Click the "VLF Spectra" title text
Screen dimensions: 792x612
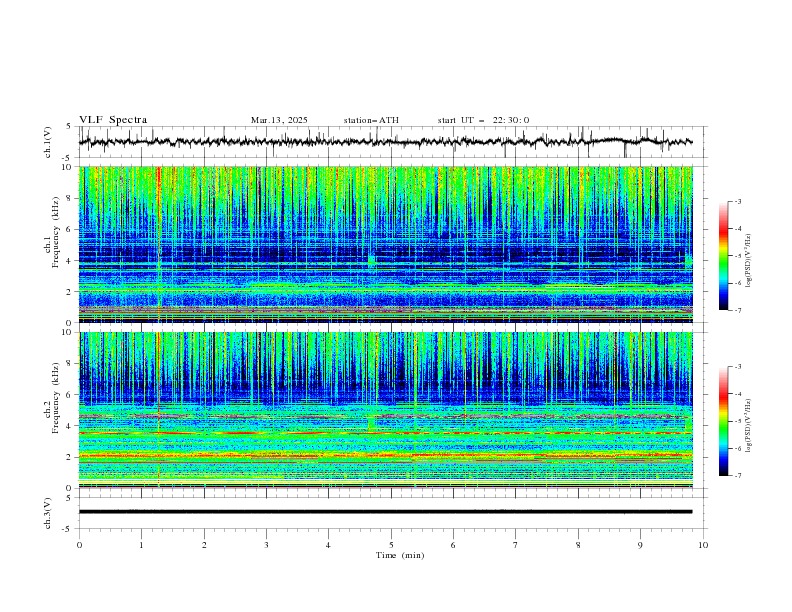tap(113, 120)
